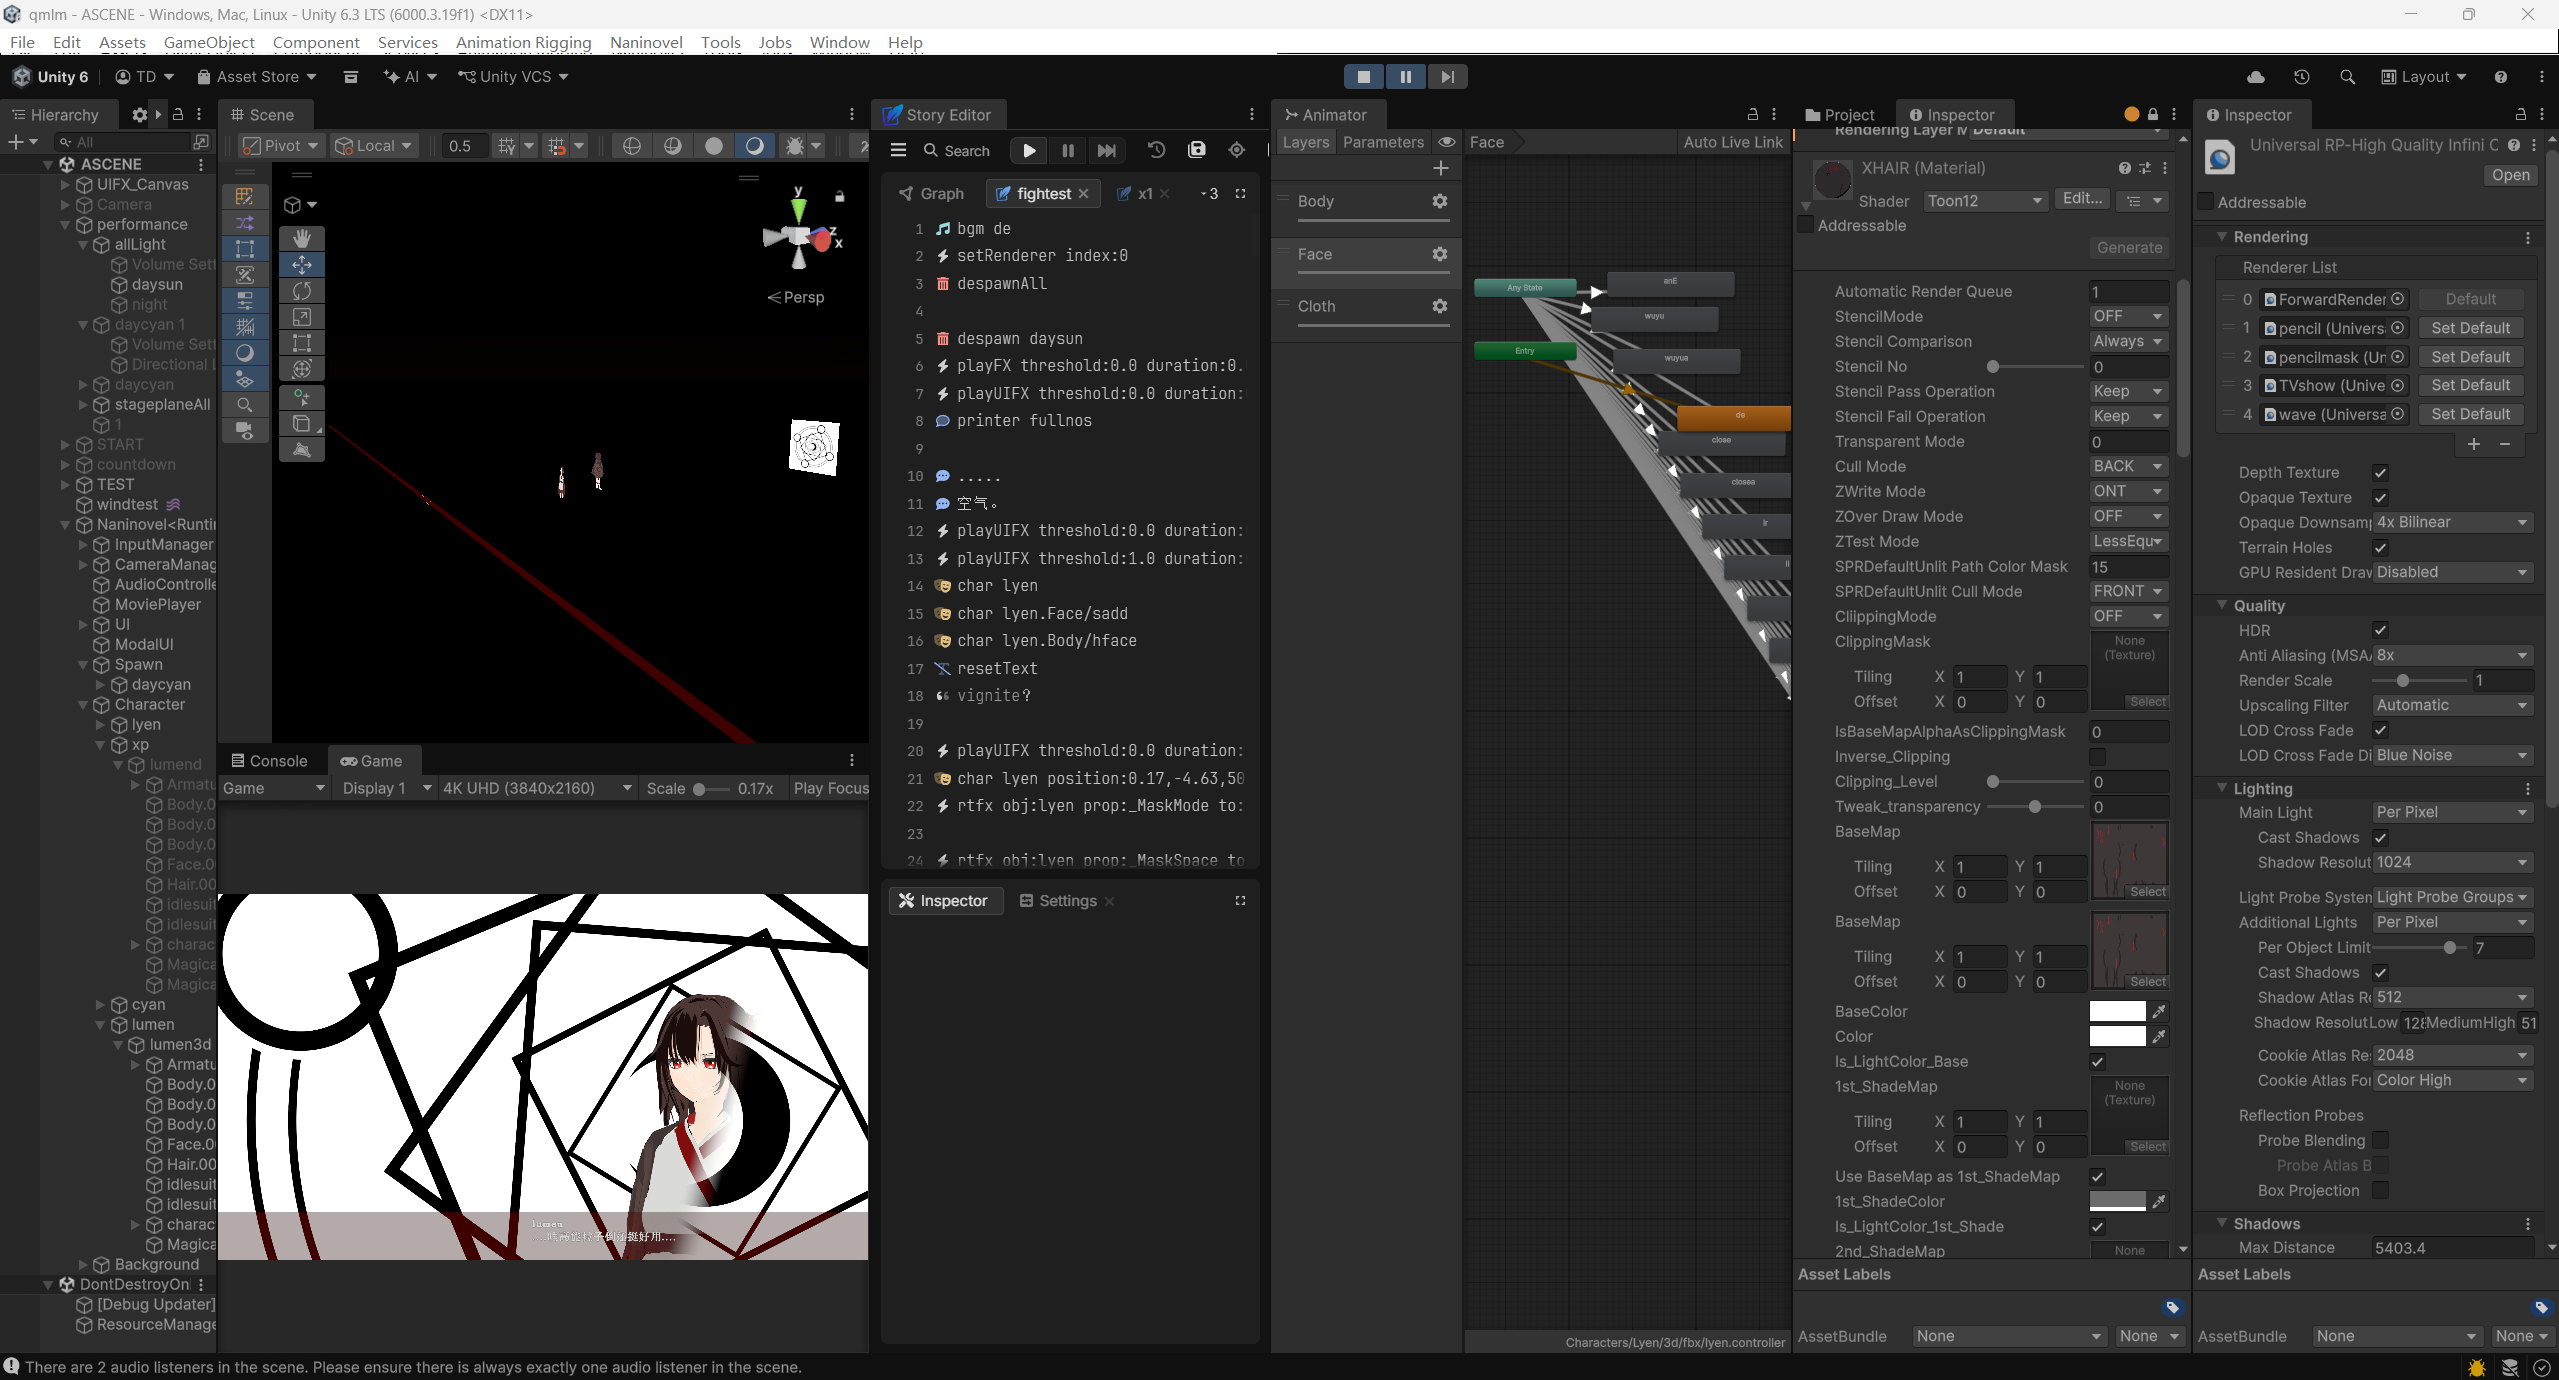
Task: Open the Story Editor hamburger menu
Action: click(898, 150)
